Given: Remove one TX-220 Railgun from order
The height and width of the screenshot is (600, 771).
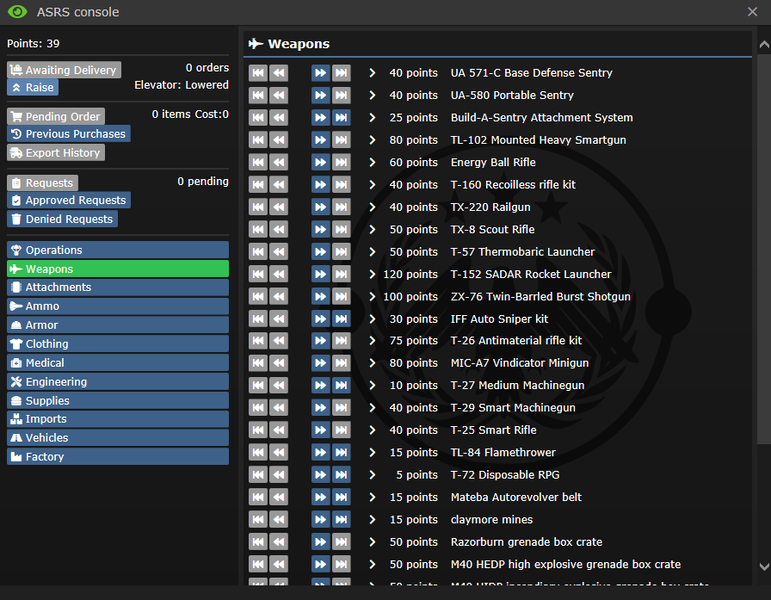Looking at the screenshot, I should point(278,207).
